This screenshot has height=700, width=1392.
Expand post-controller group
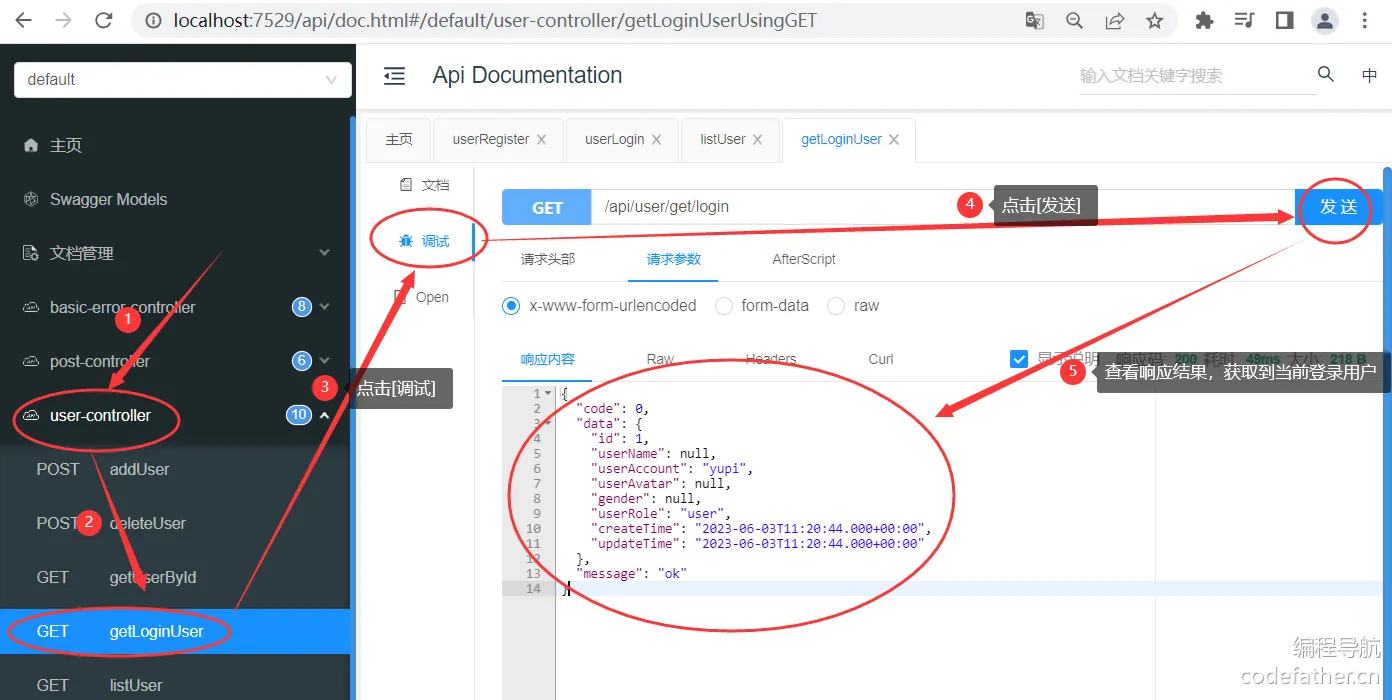pos(175,361)
